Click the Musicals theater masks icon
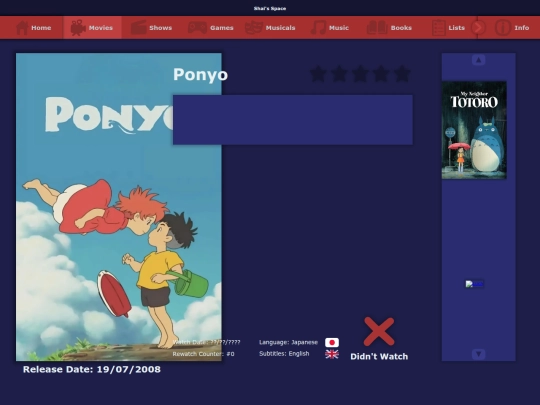This screenshot has height=405, width=540. pyautogui.click(x=254, y=28)
